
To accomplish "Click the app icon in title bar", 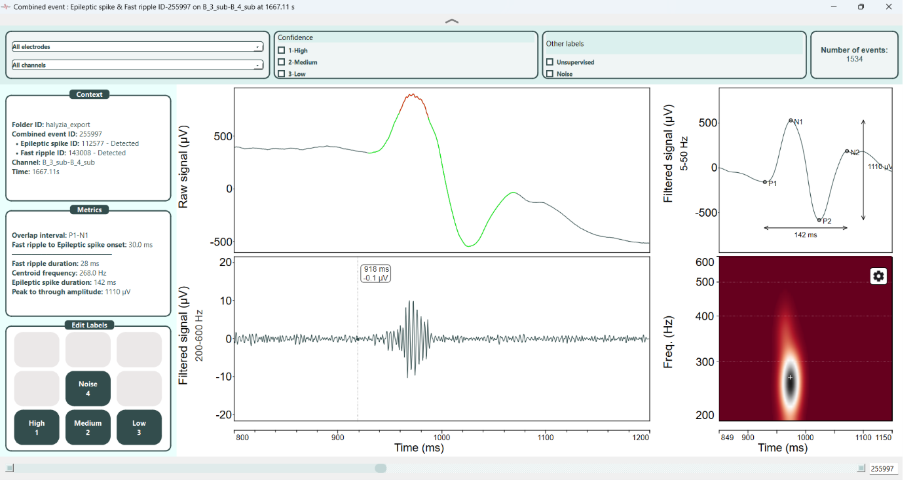I will tap(6, 7).
